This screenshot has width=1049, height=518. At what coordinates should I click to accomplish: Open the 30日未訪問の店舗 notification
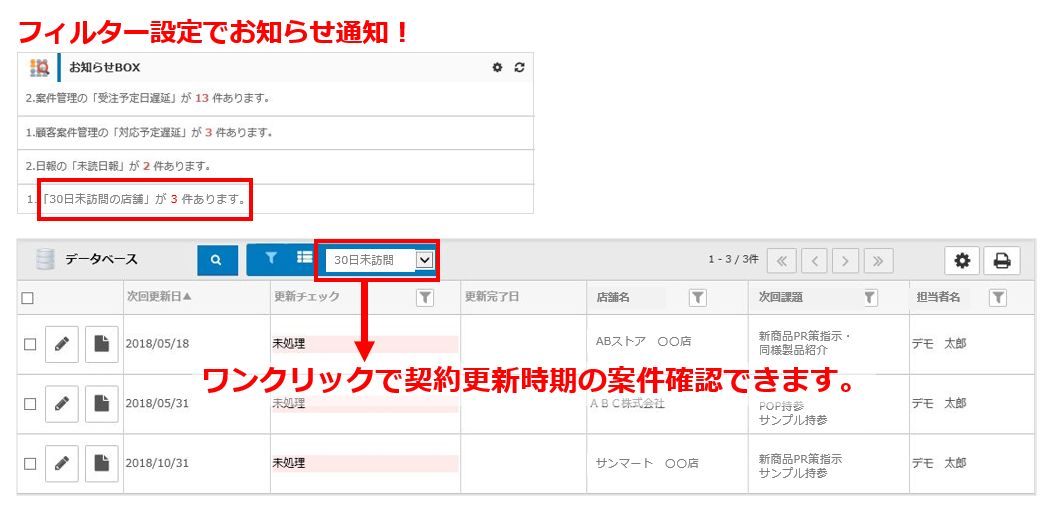pos(144,200)
